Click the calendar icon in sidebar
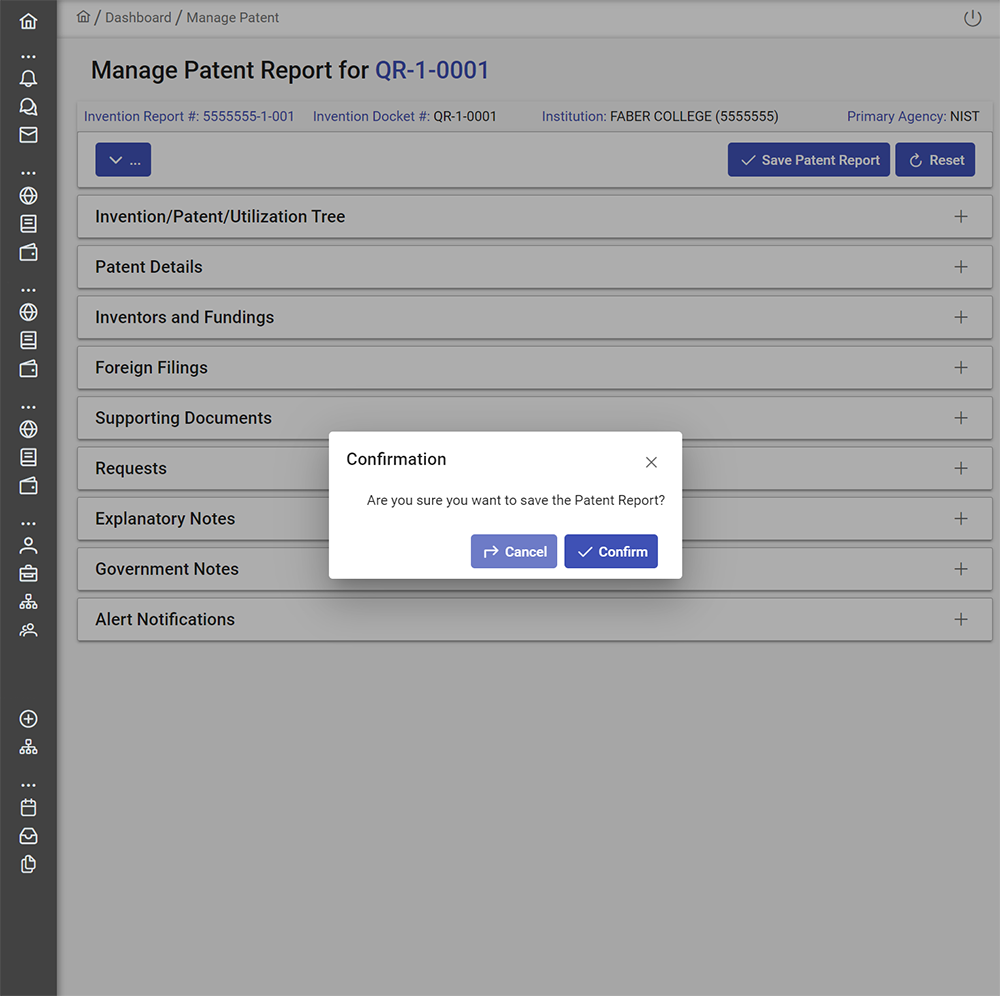Image resolution: width=1000 pixels, height=996 pixels. [x=28, y=807]
